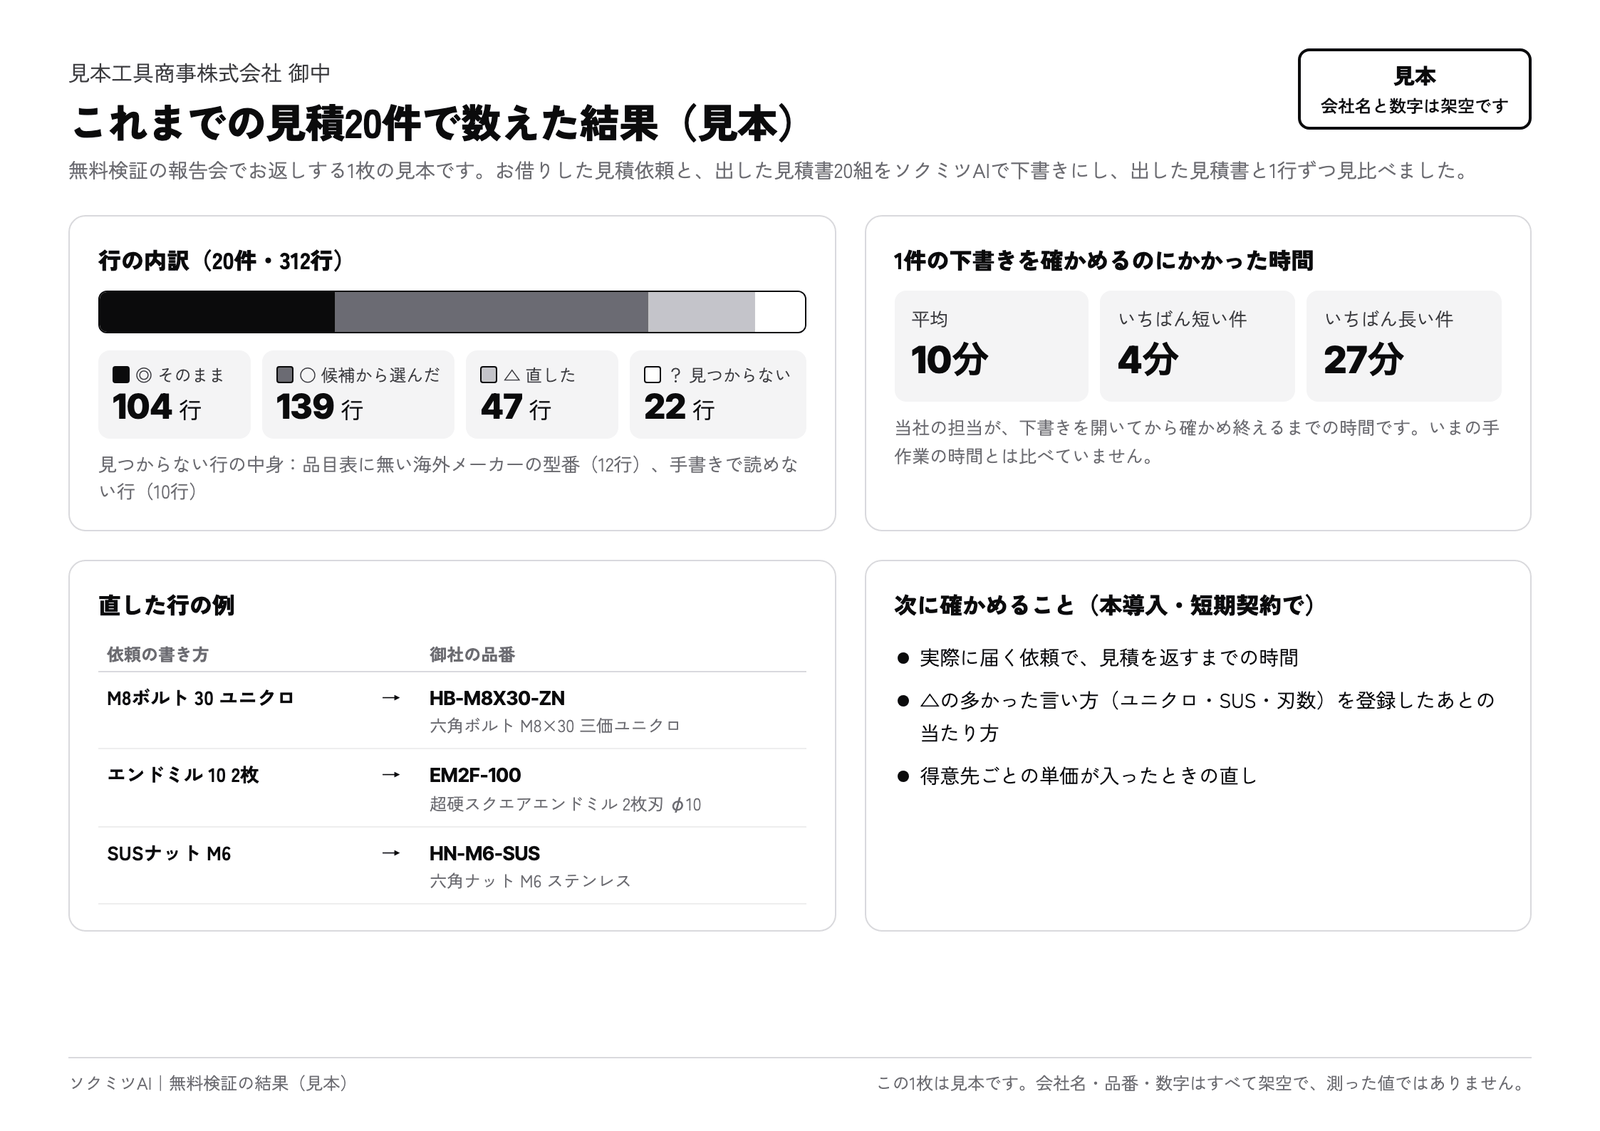Click the dark gray segment of the 行の内訳 bar
The image size is (1600, 1131).
click(491, 312)
